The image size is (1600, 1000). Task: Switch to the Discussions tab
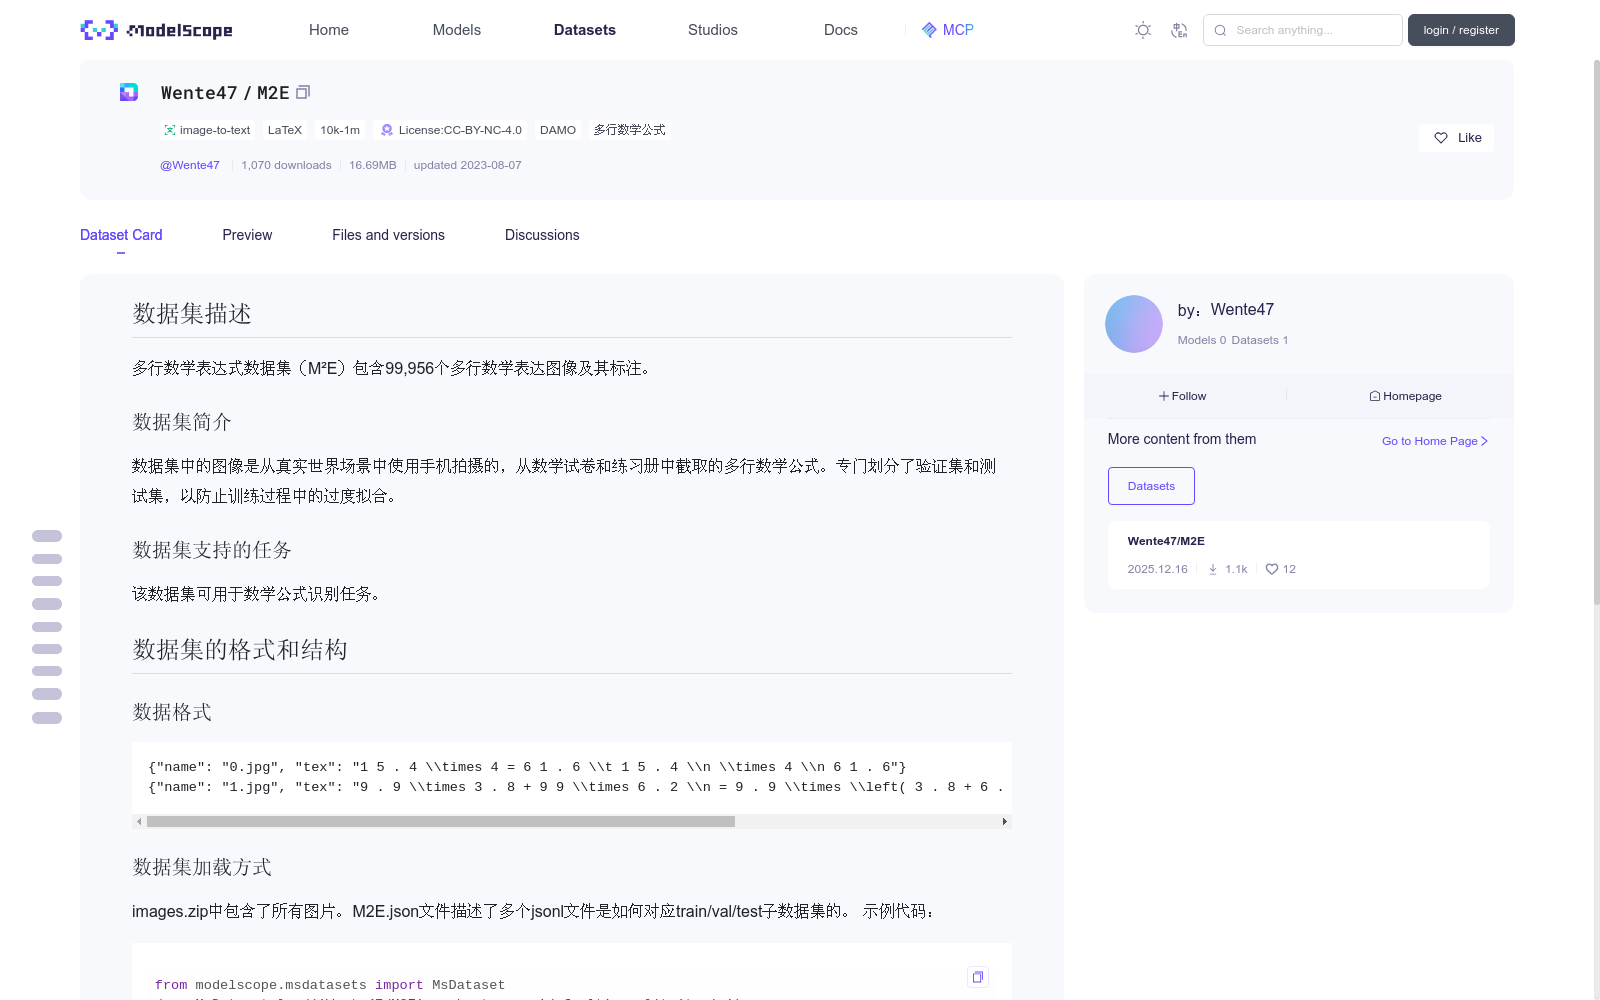542,235
